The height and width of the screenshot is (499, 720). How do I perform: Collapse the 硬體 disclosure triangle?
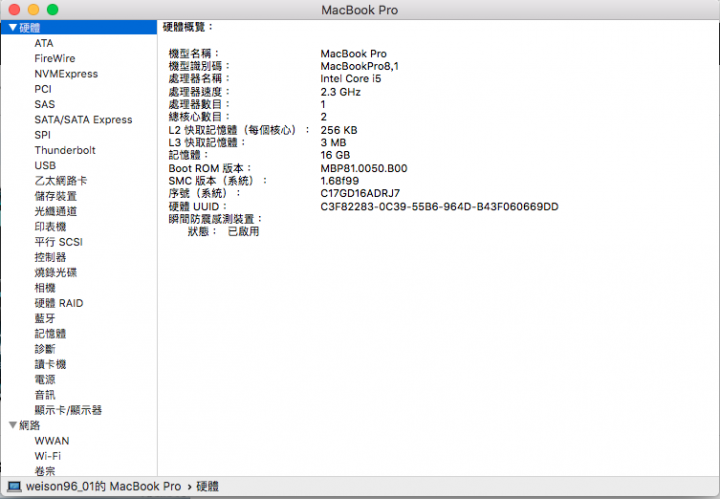point(13,28)
